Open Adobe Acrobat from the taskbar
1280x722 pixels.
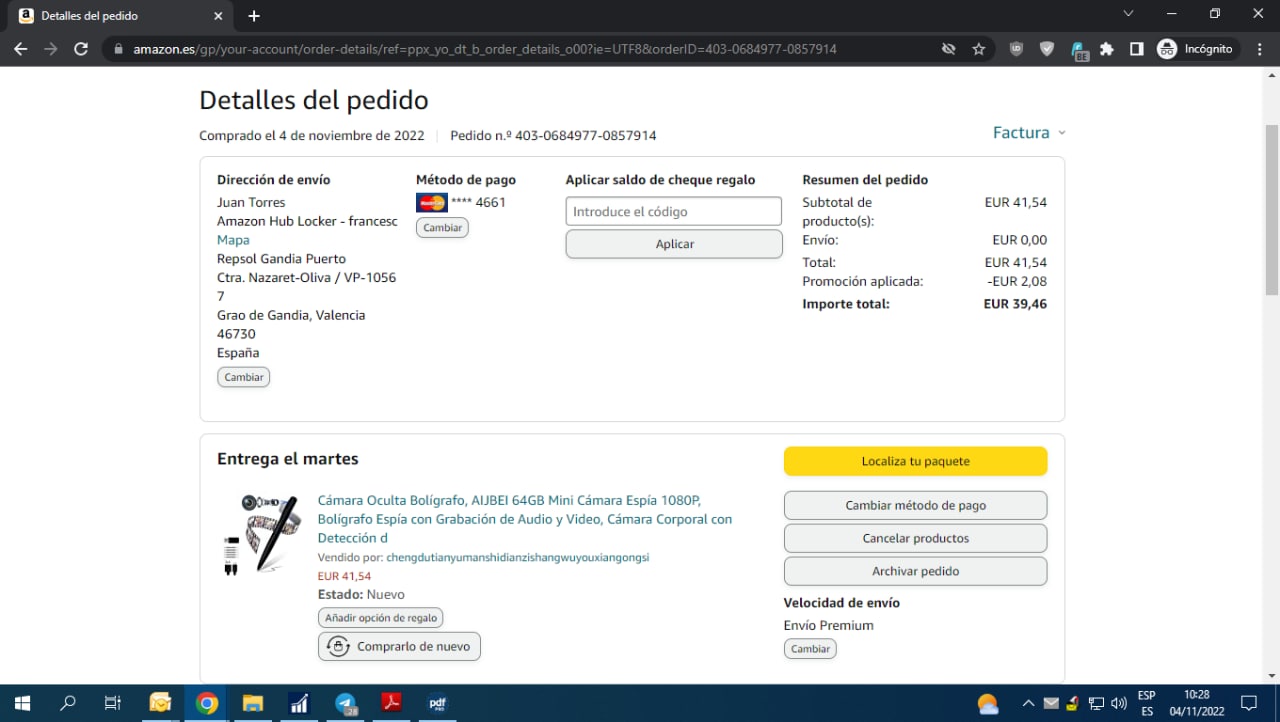tap(391, 703)
